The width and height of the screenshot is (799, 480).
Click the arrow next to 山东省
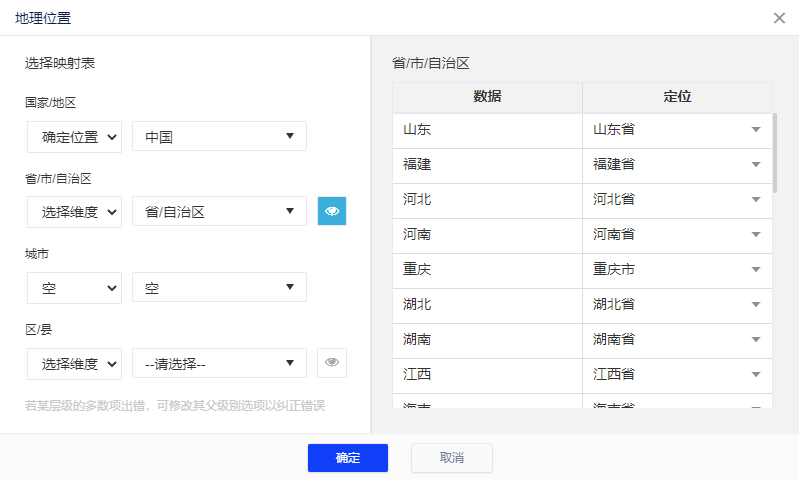[x=756, y=130]
